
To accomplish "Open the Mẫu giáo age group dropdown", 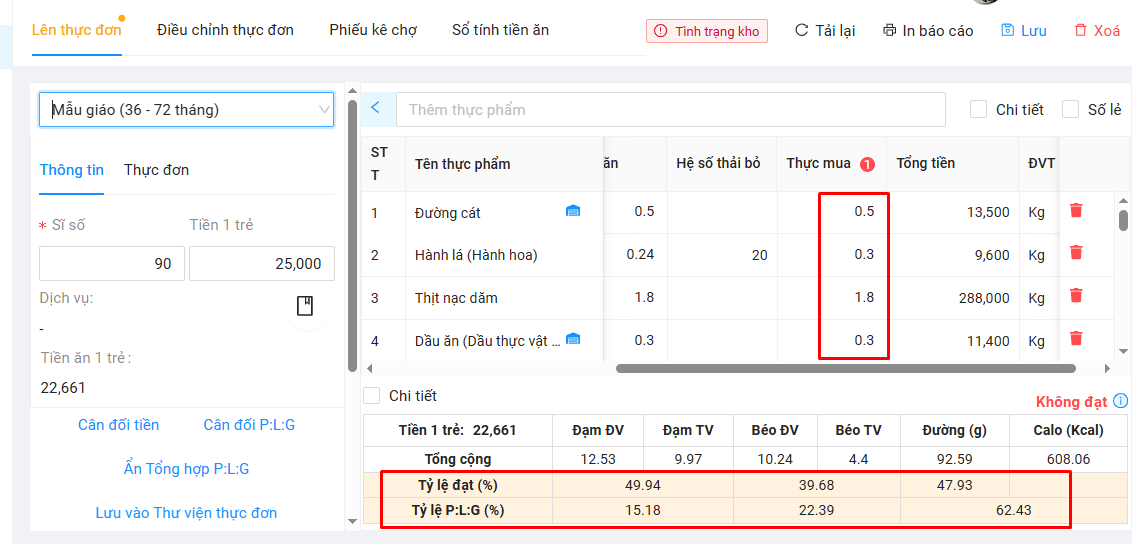I will [x=186, y=110].
